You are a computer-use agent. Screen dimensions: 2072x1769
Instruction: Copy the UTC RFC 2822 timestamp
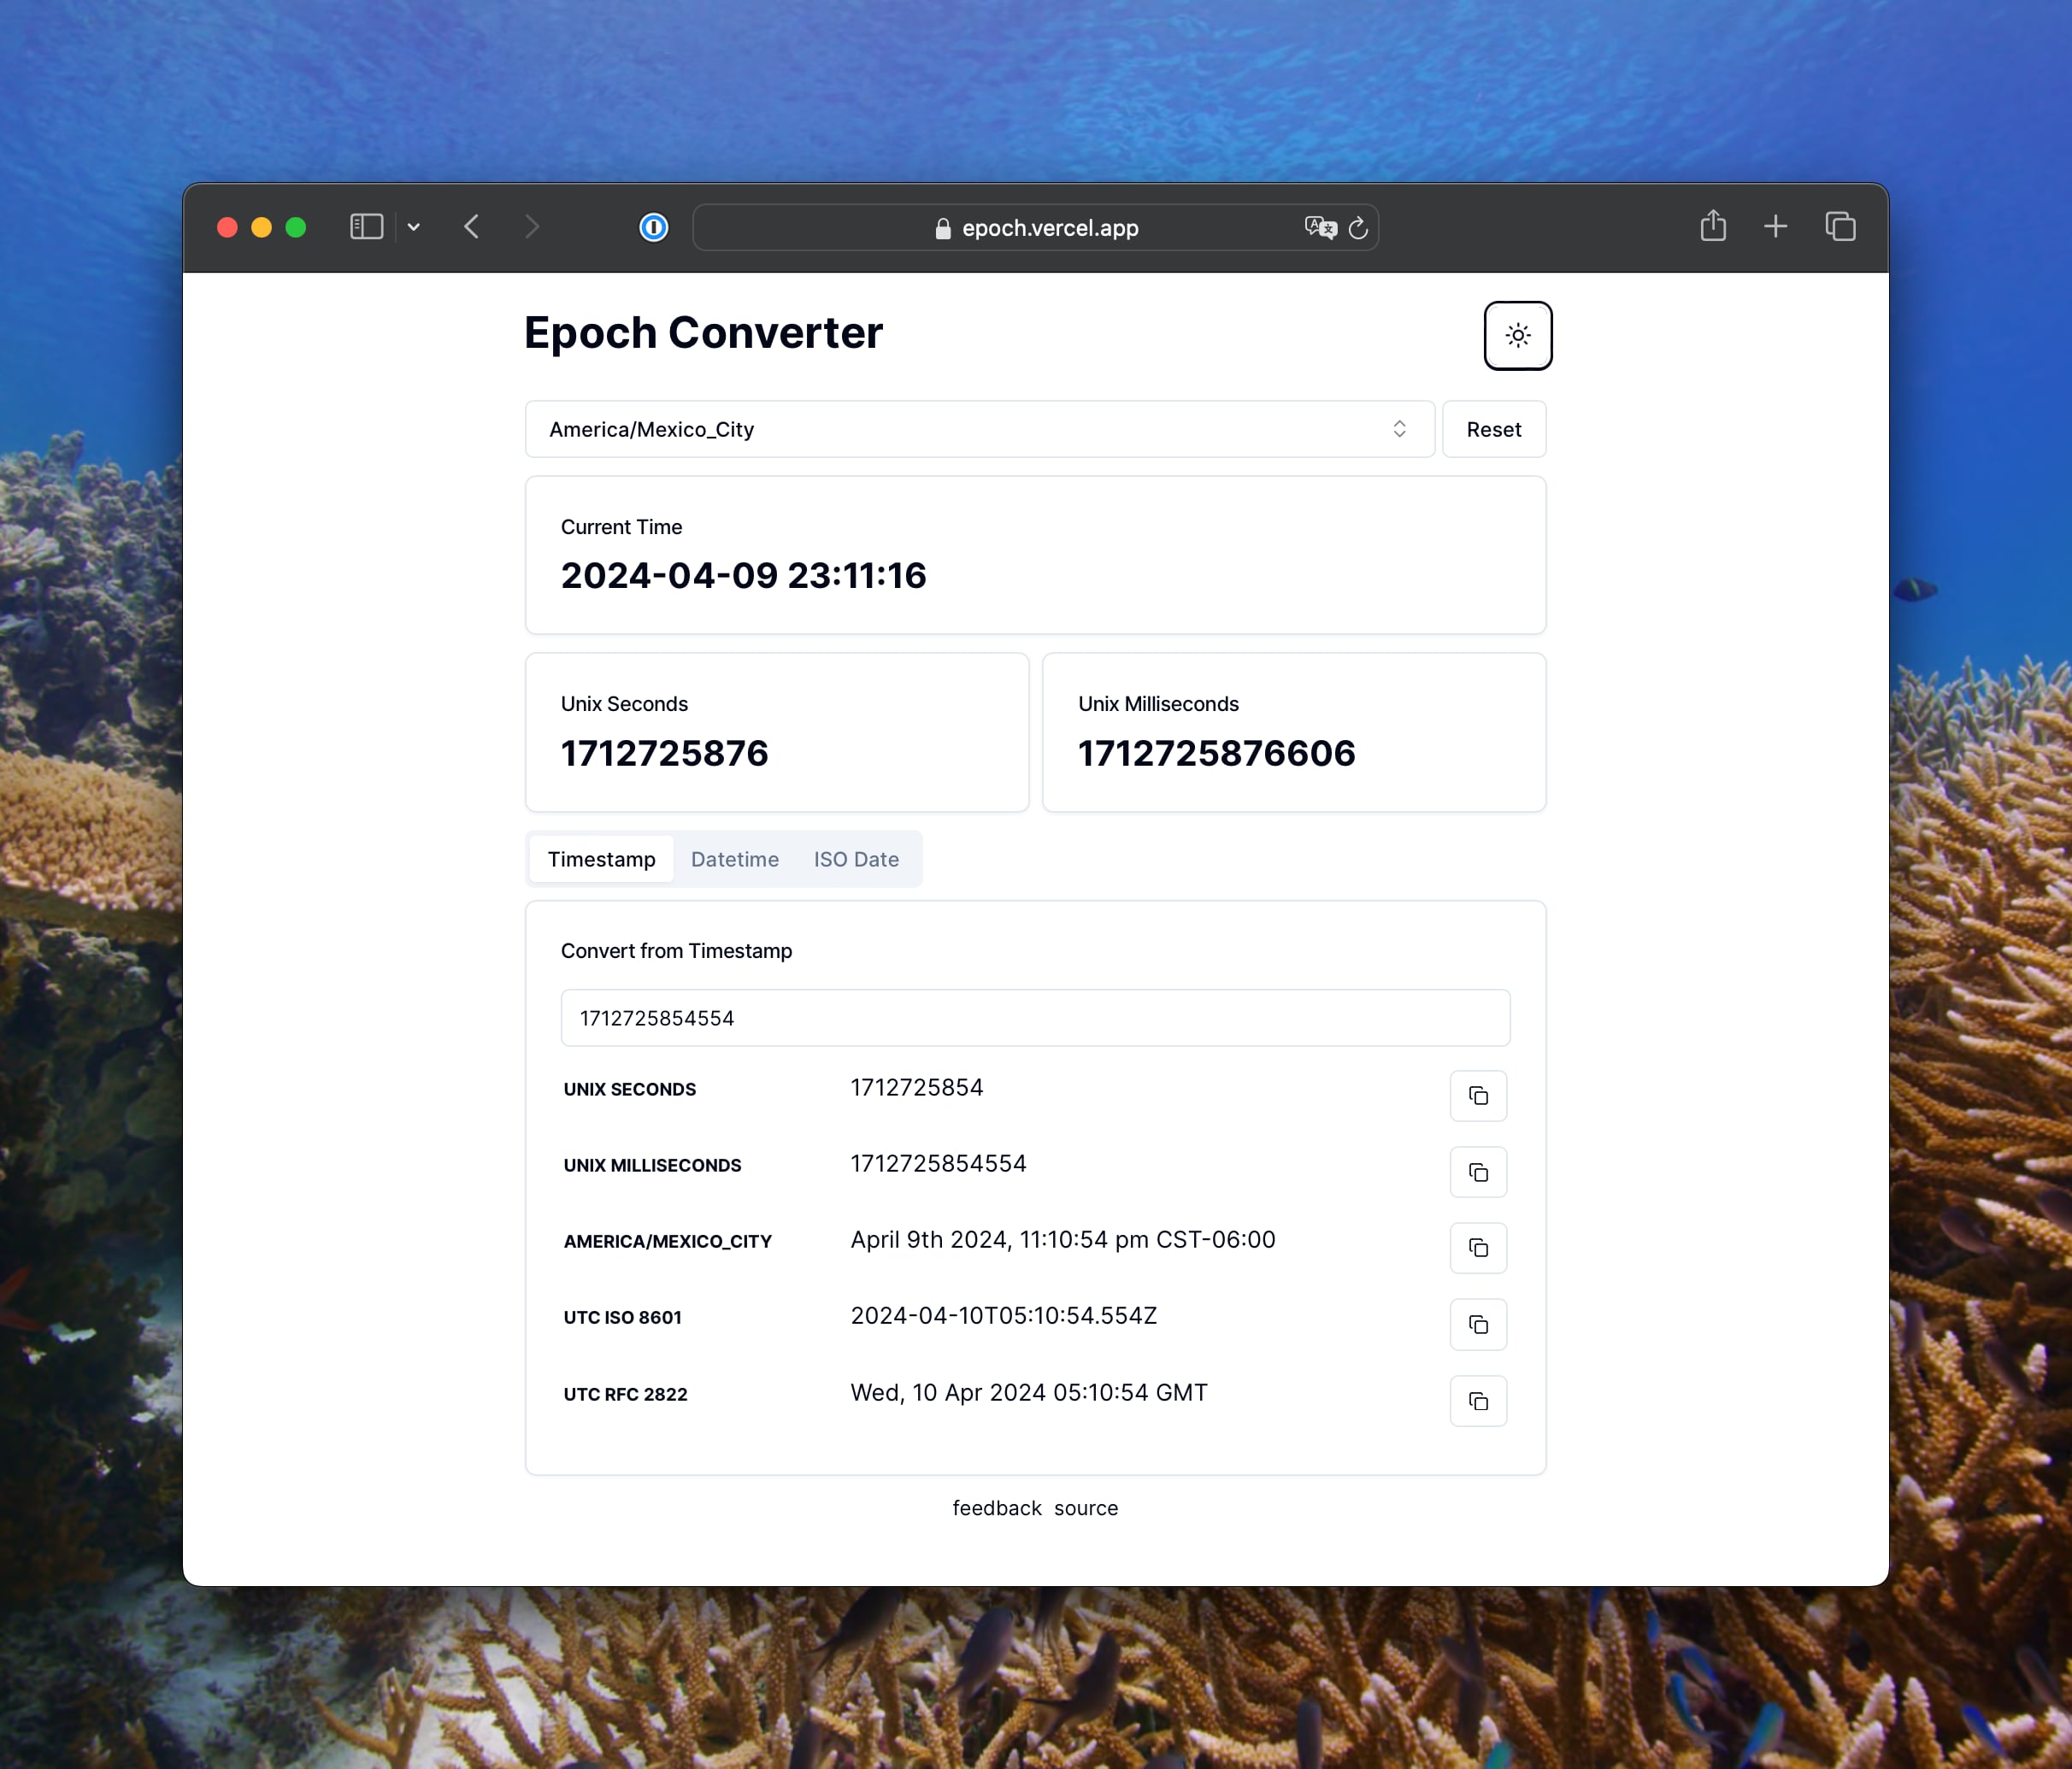[1478, 1401]
